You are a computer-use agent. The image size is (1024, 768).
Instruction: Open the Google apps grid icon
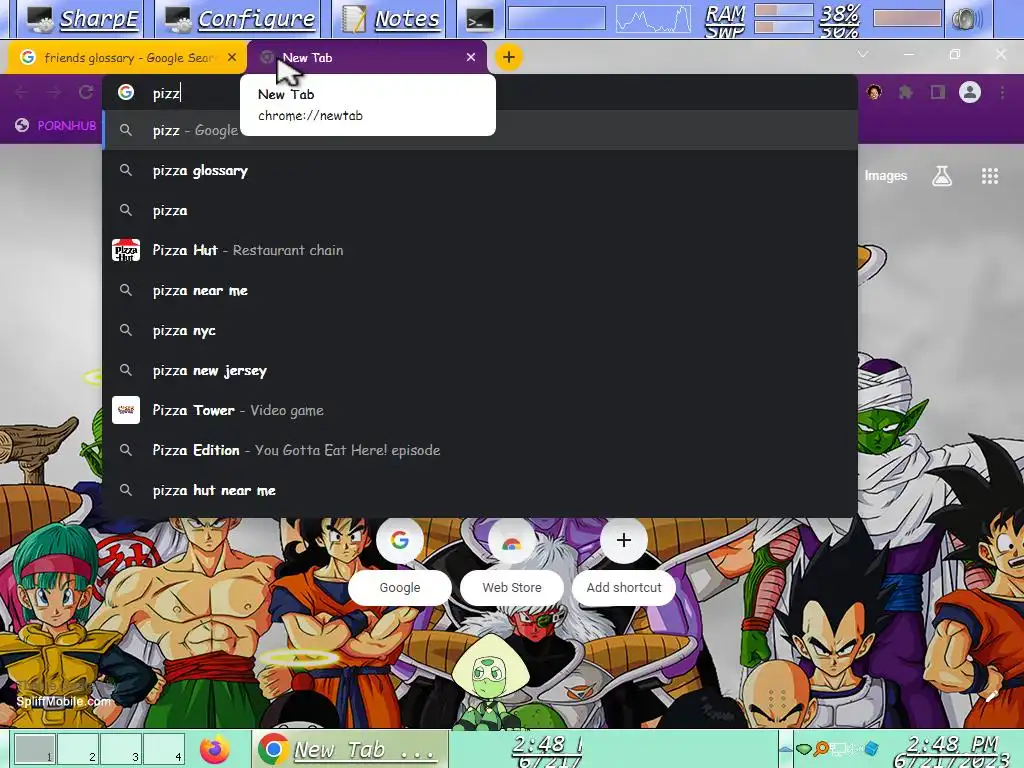point(990,176)
